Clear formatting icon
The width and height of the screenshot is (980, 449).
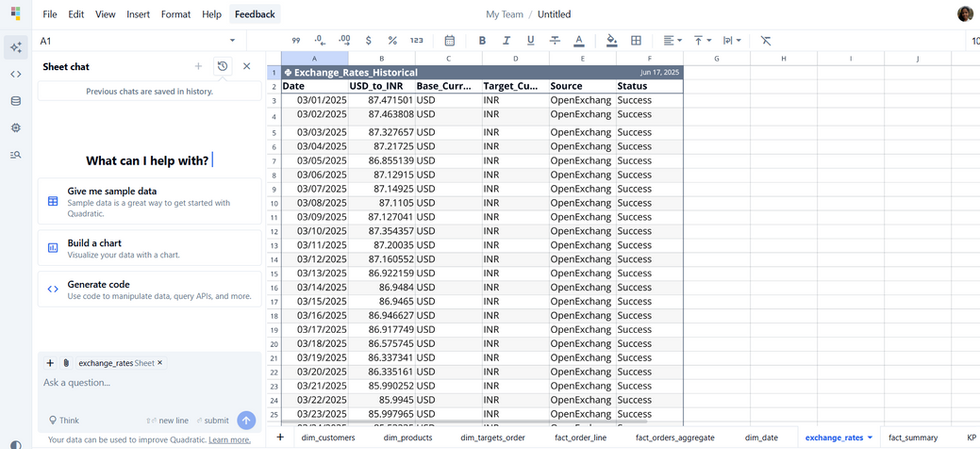[x=766, y=41]
